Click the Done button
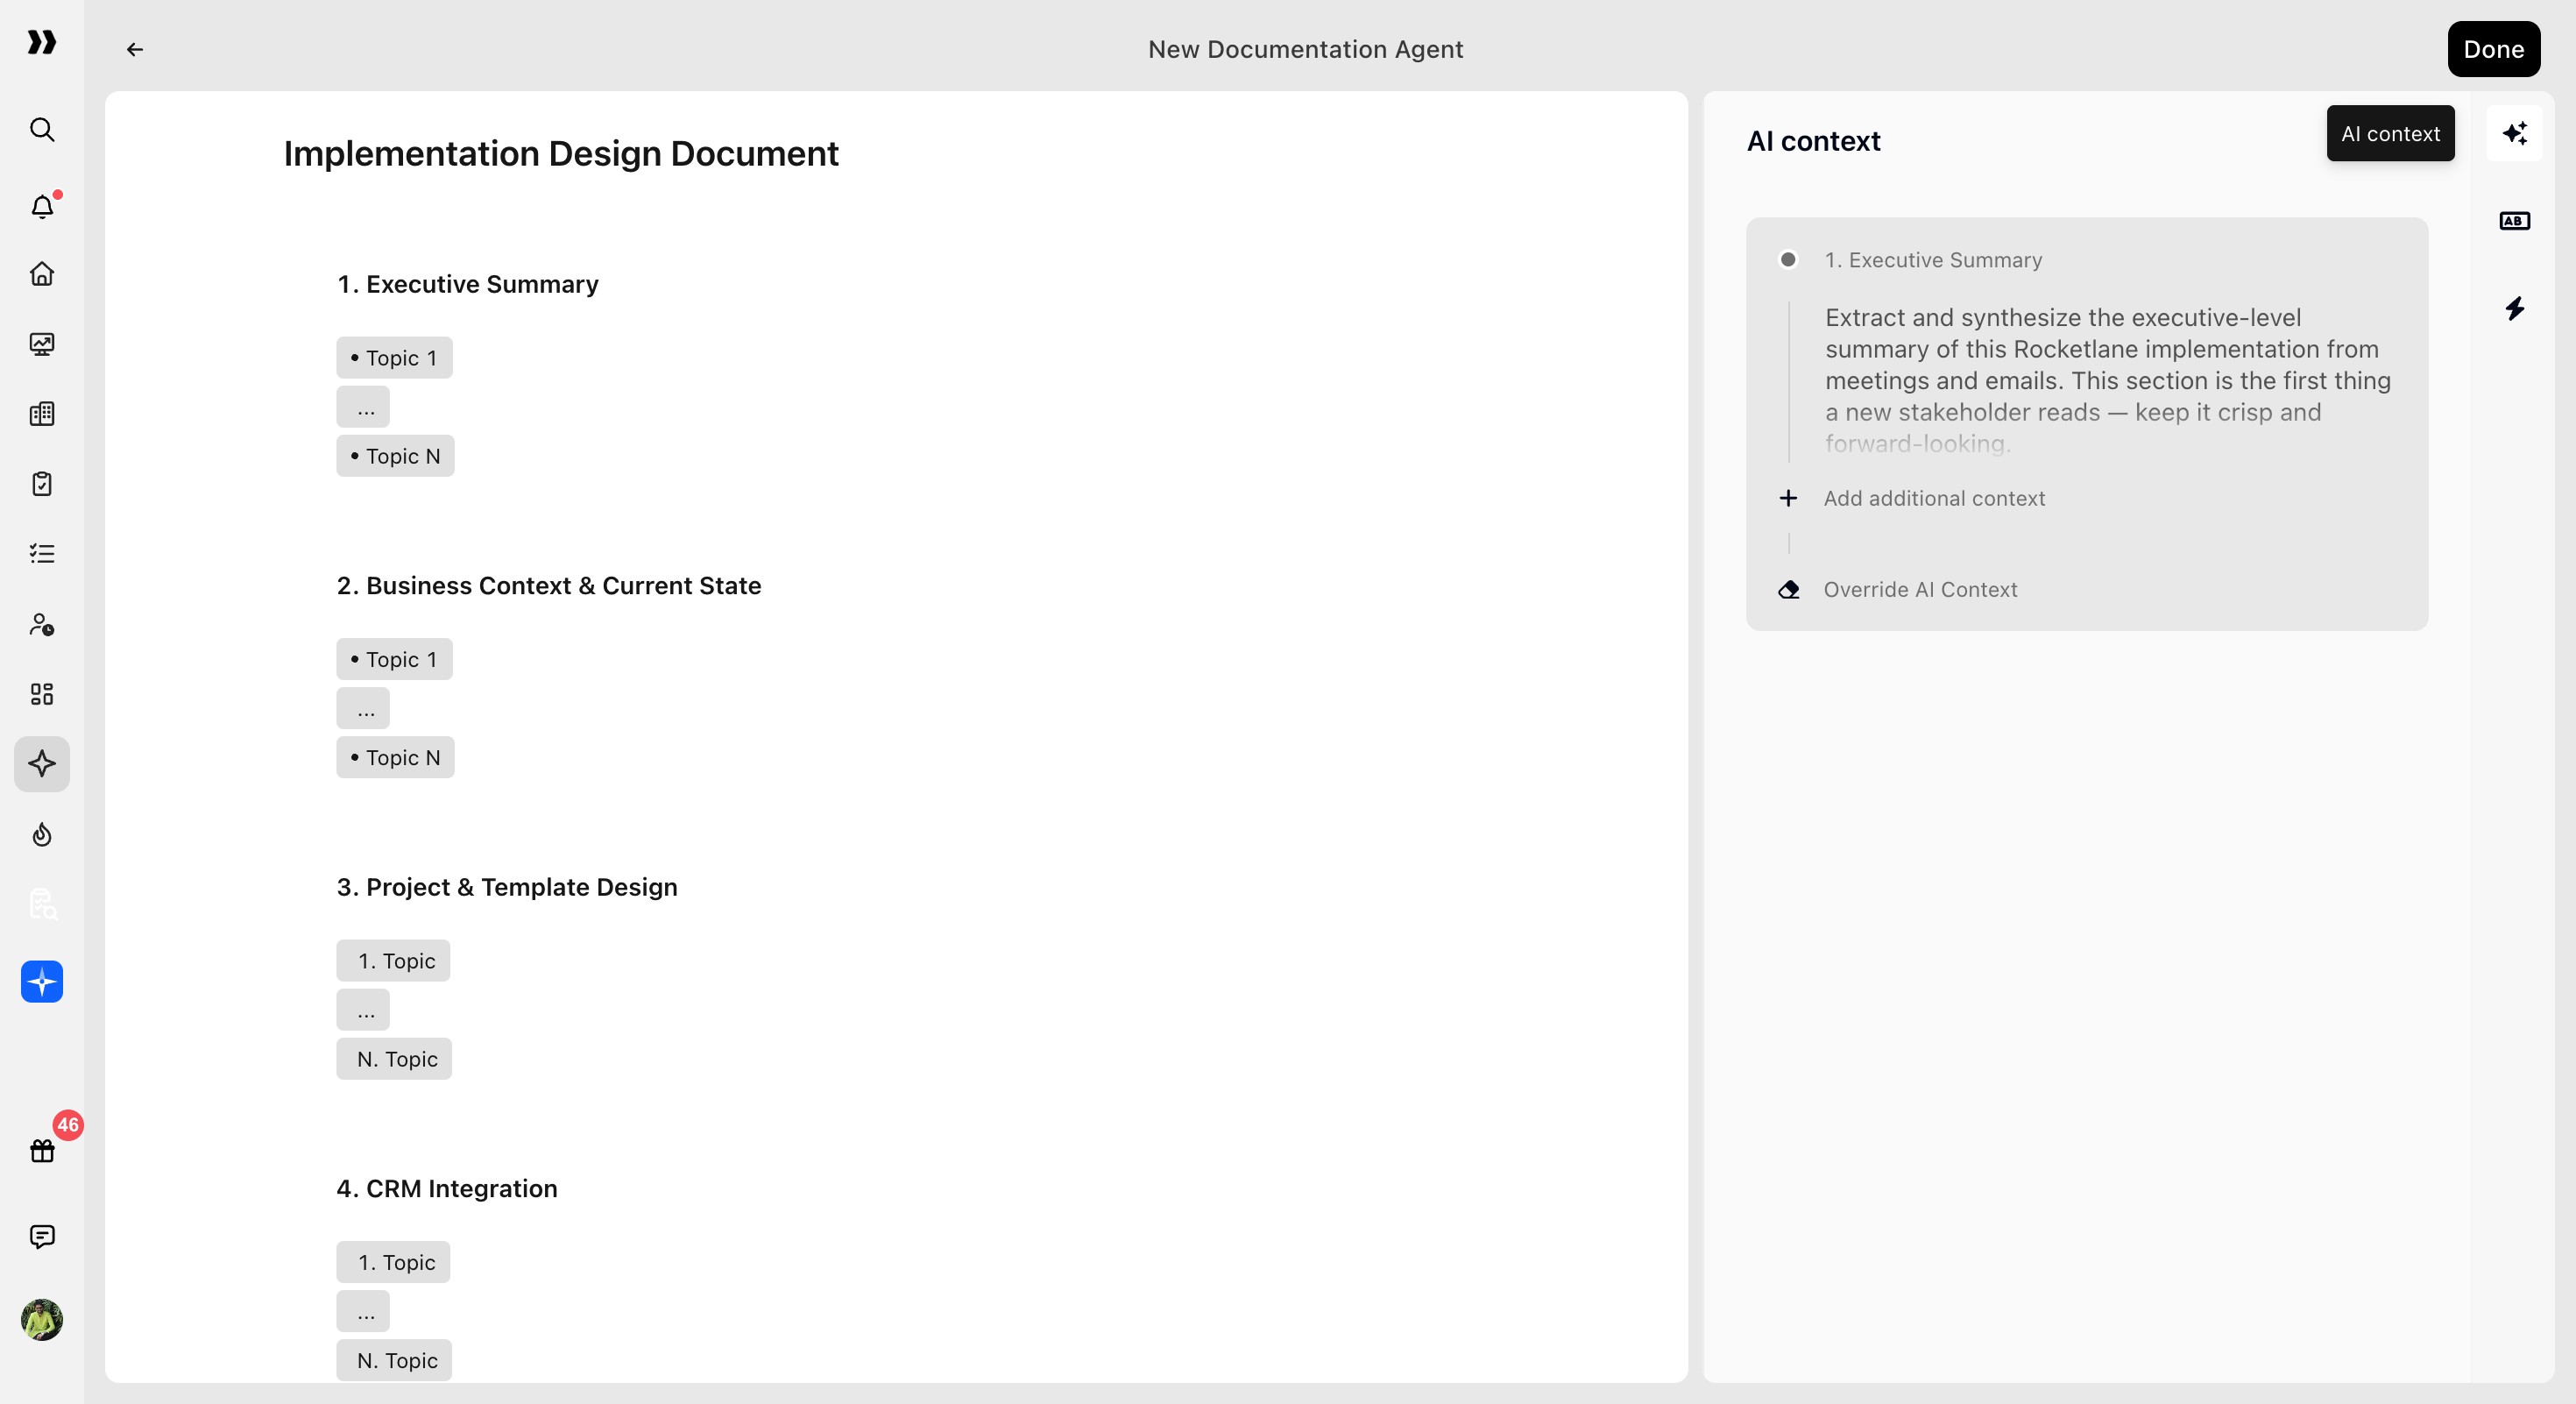 pos(2493,49)
